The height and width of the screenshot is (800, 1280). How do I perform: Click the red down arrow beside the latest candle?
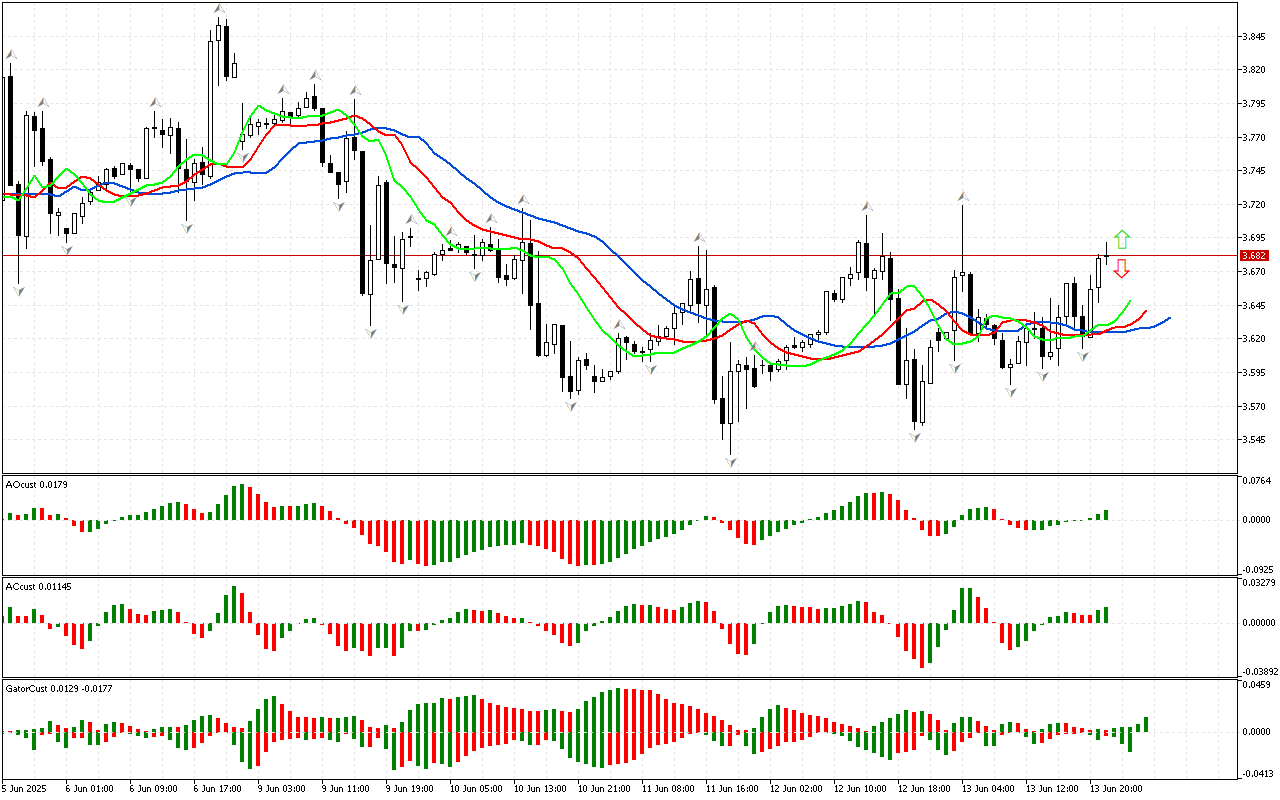point(1122,268)
